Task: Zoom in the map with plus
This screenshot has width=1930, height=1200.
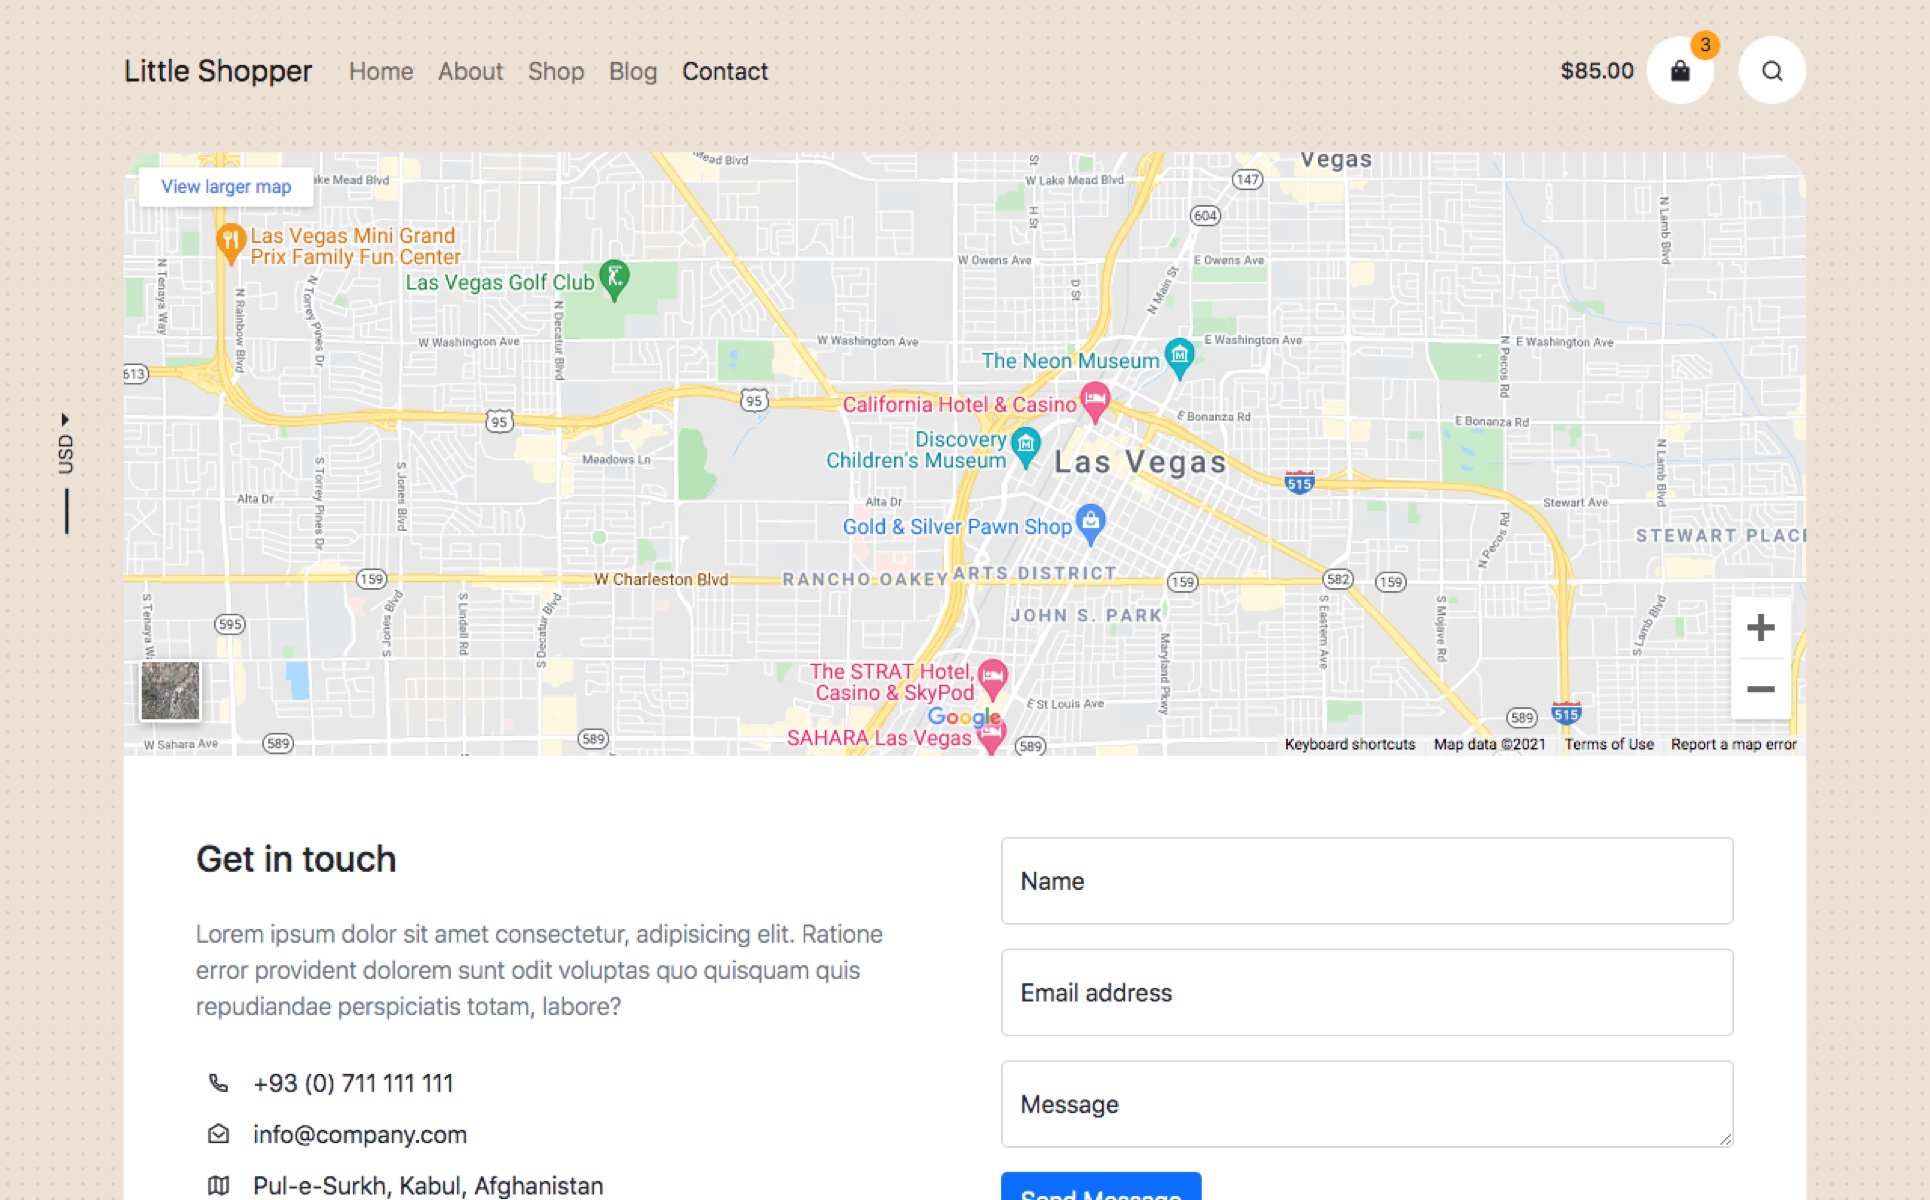Action: 1760,628
